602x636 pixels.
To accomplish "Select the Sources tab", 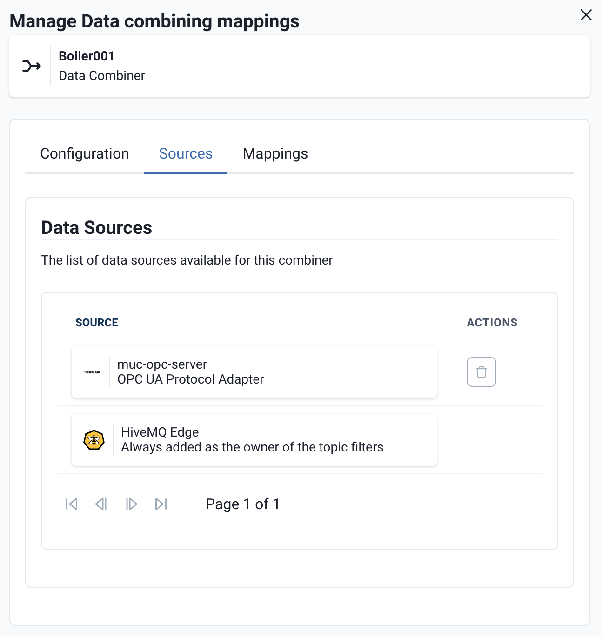I will click(186, 154).
